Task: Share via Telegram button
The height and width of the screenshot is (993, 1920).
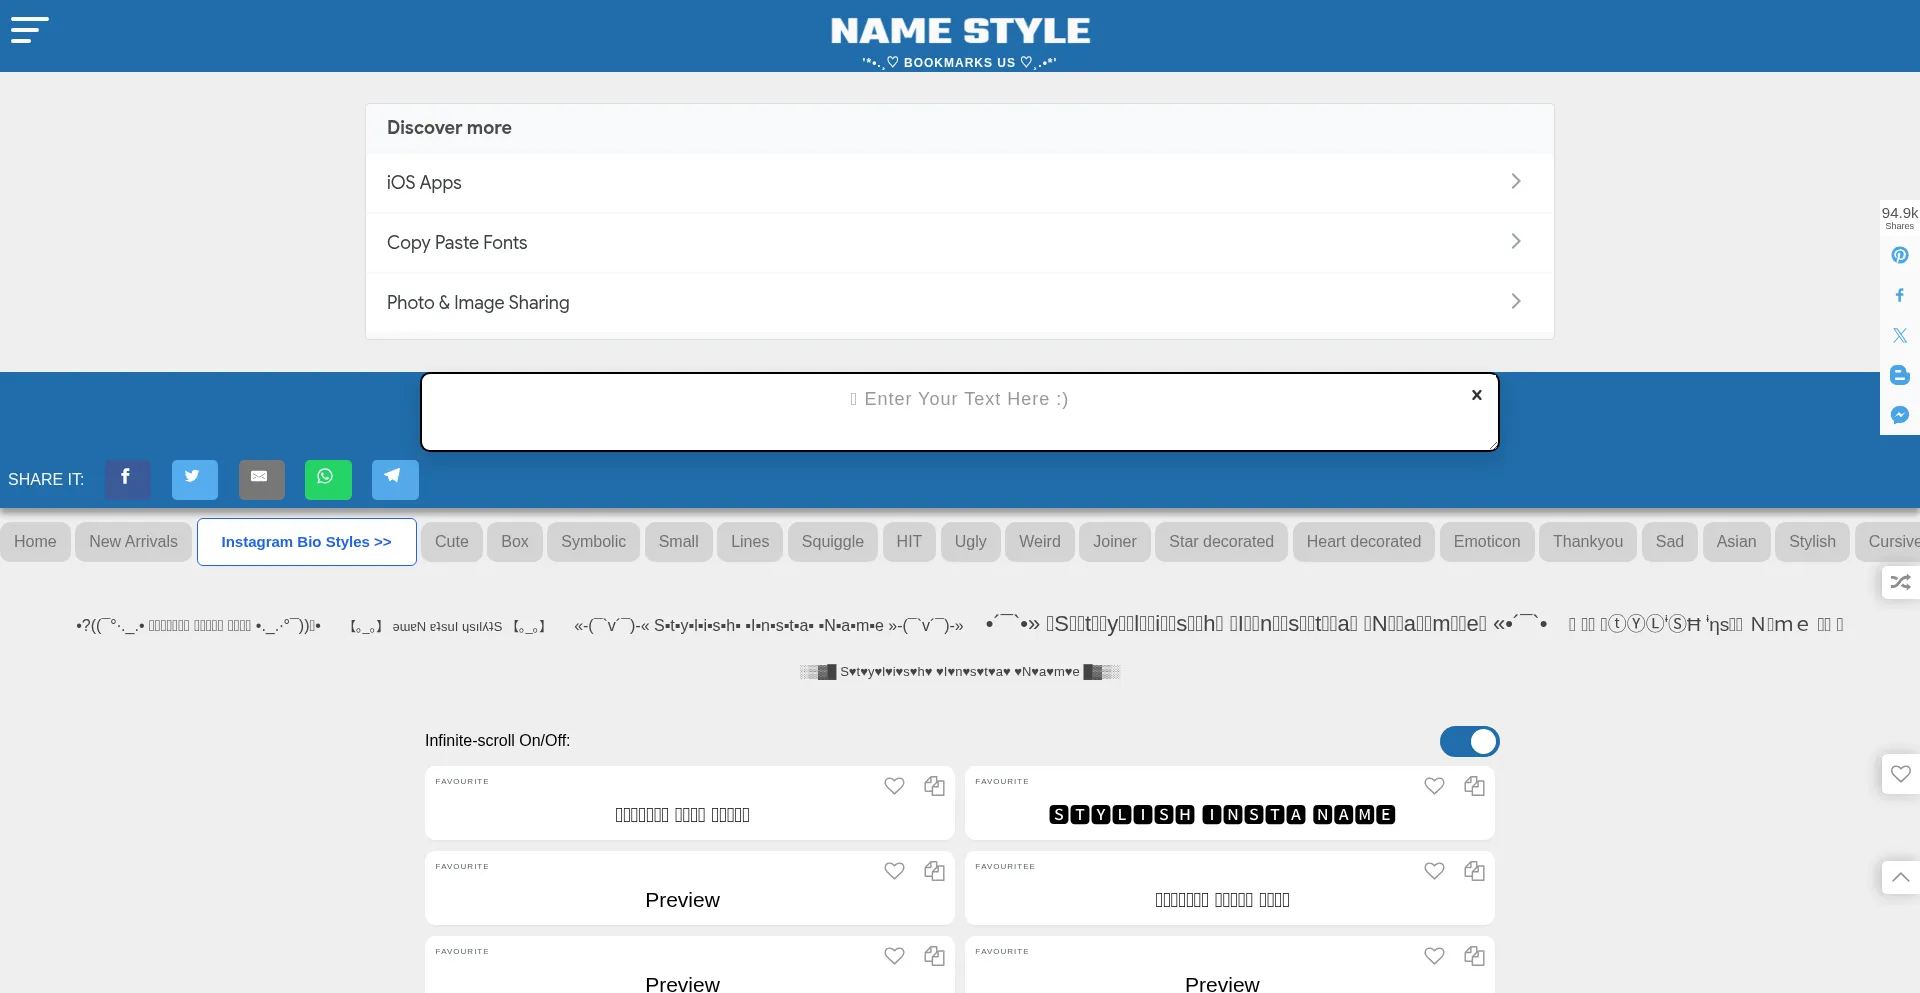Action: [x=395, y=480]
